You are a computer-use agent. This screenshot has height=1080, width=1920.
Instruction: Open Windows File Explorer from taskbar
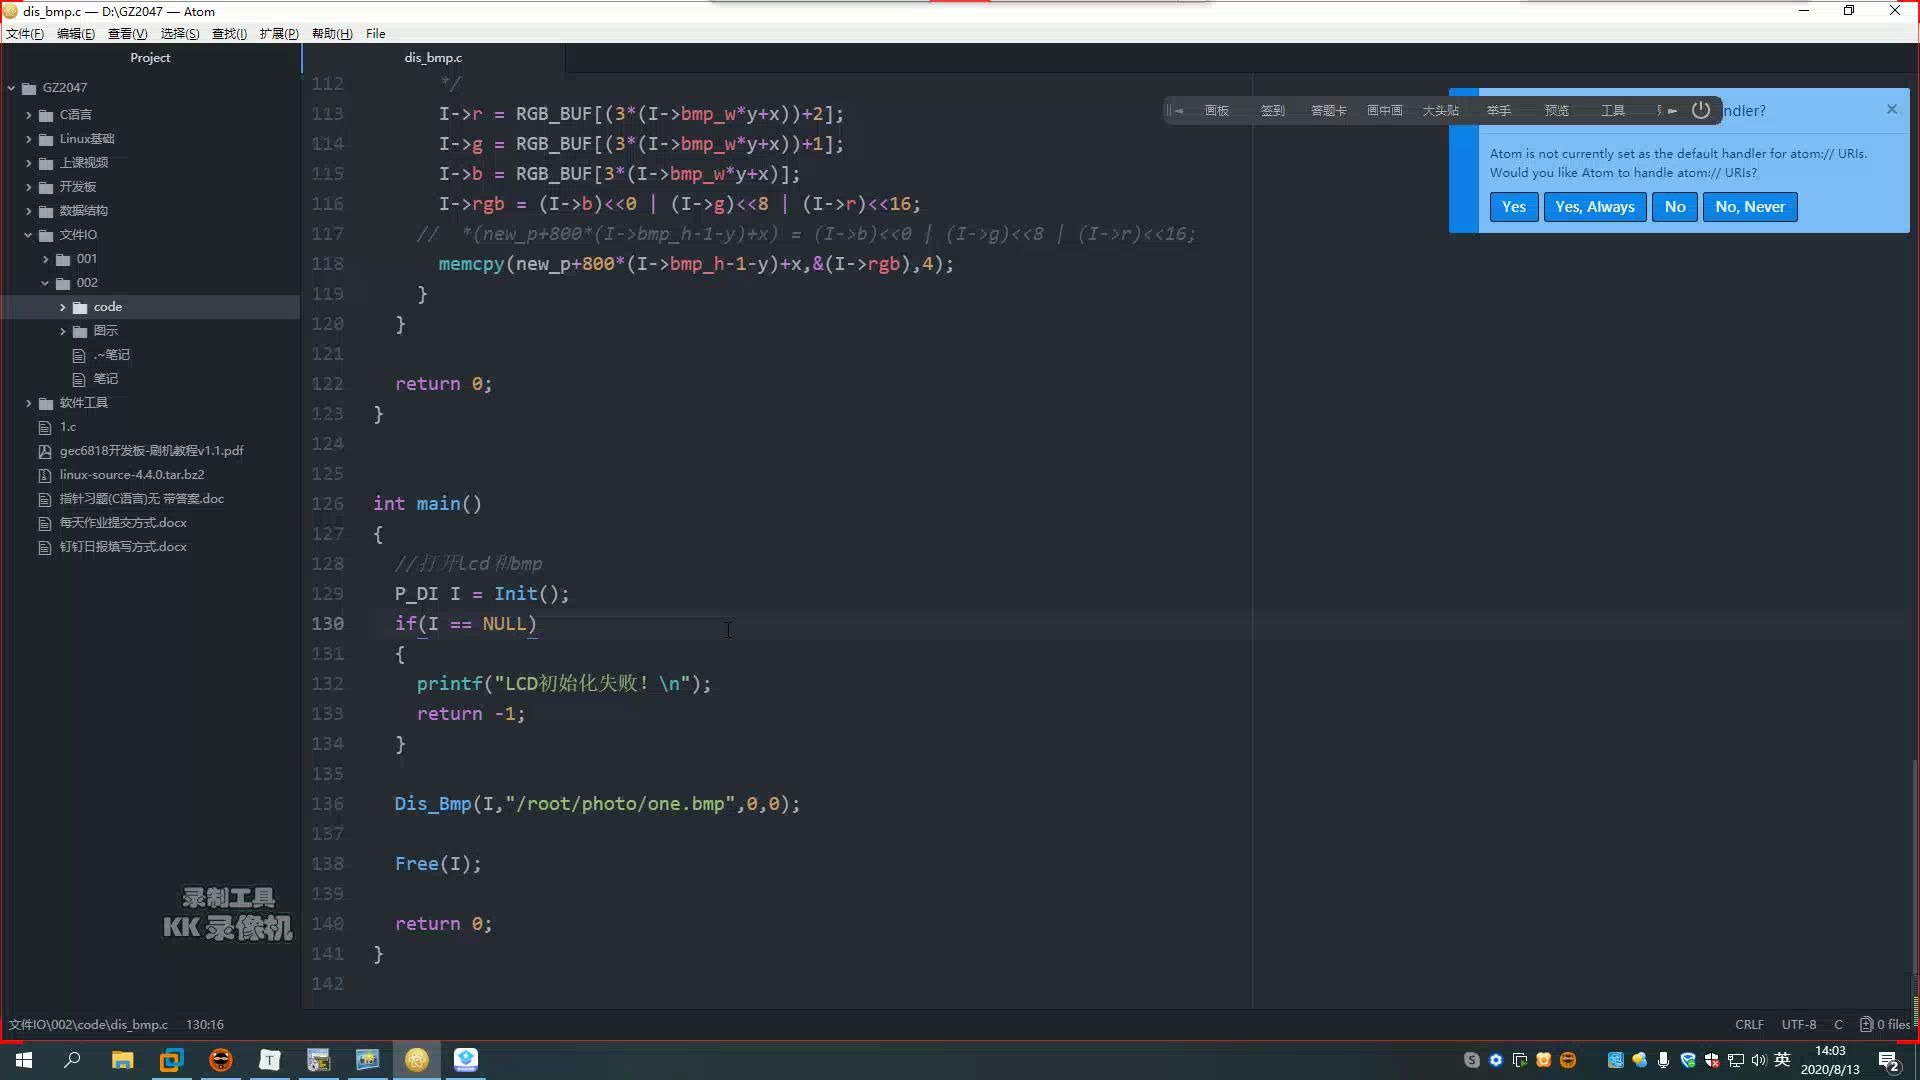tap(122, 1060)
